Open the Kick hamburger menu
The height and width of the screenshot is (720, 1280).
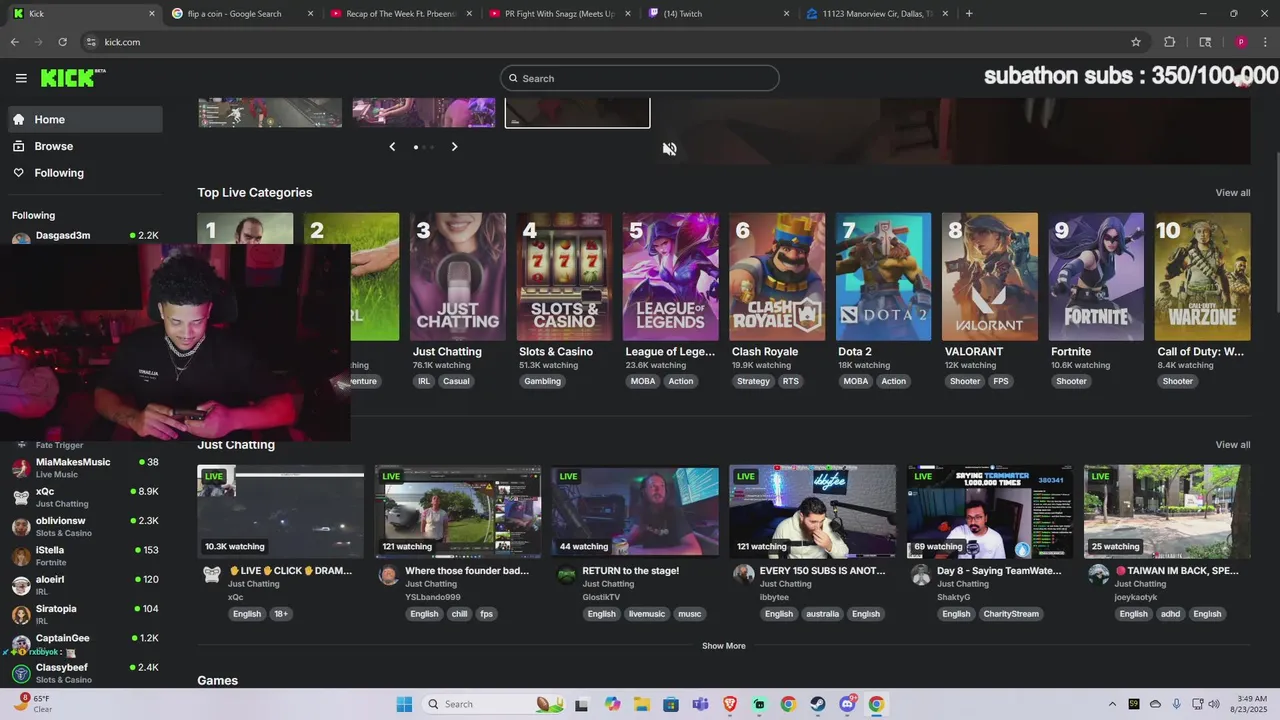click(21, 78)
